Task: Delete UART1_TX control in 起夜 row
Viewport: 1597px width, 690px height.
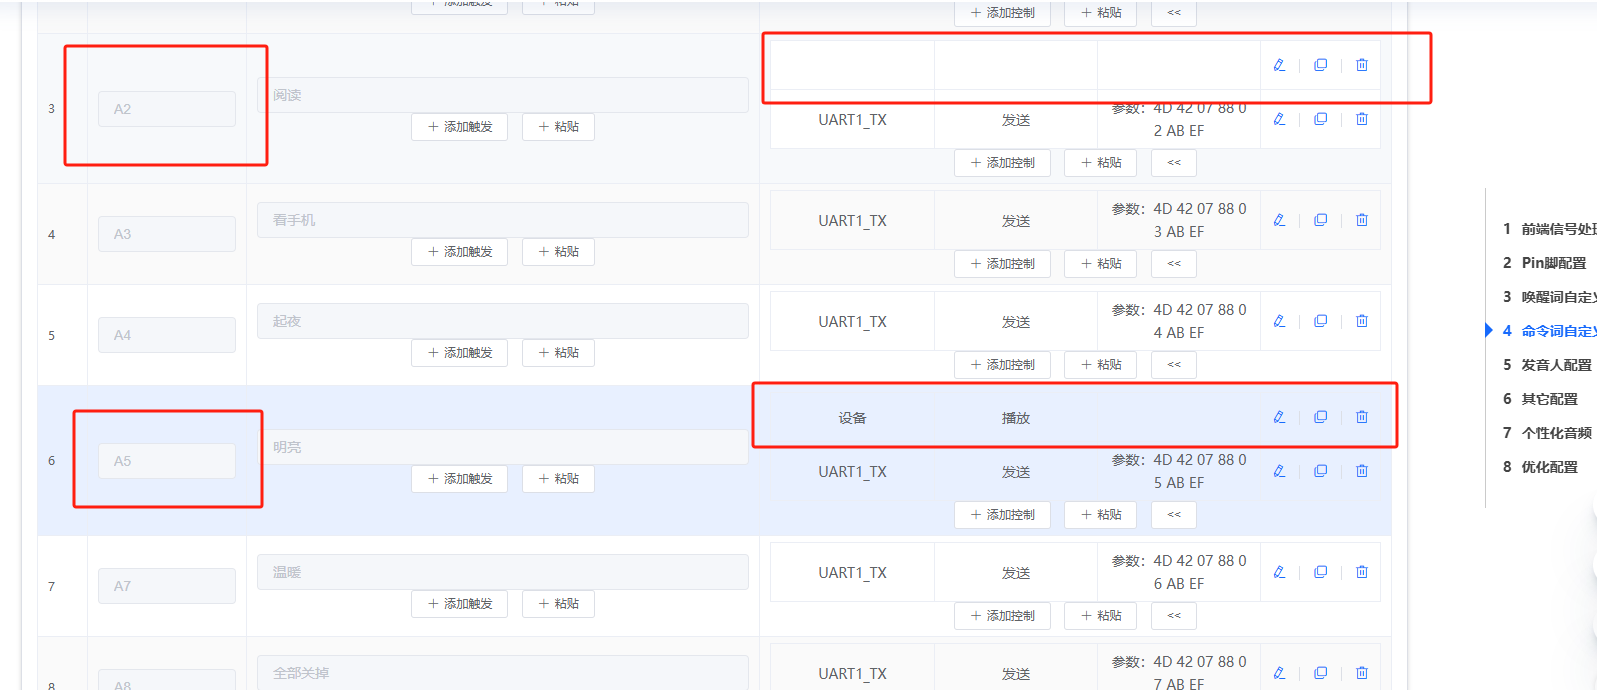Action: click(x=1361, y=321)
